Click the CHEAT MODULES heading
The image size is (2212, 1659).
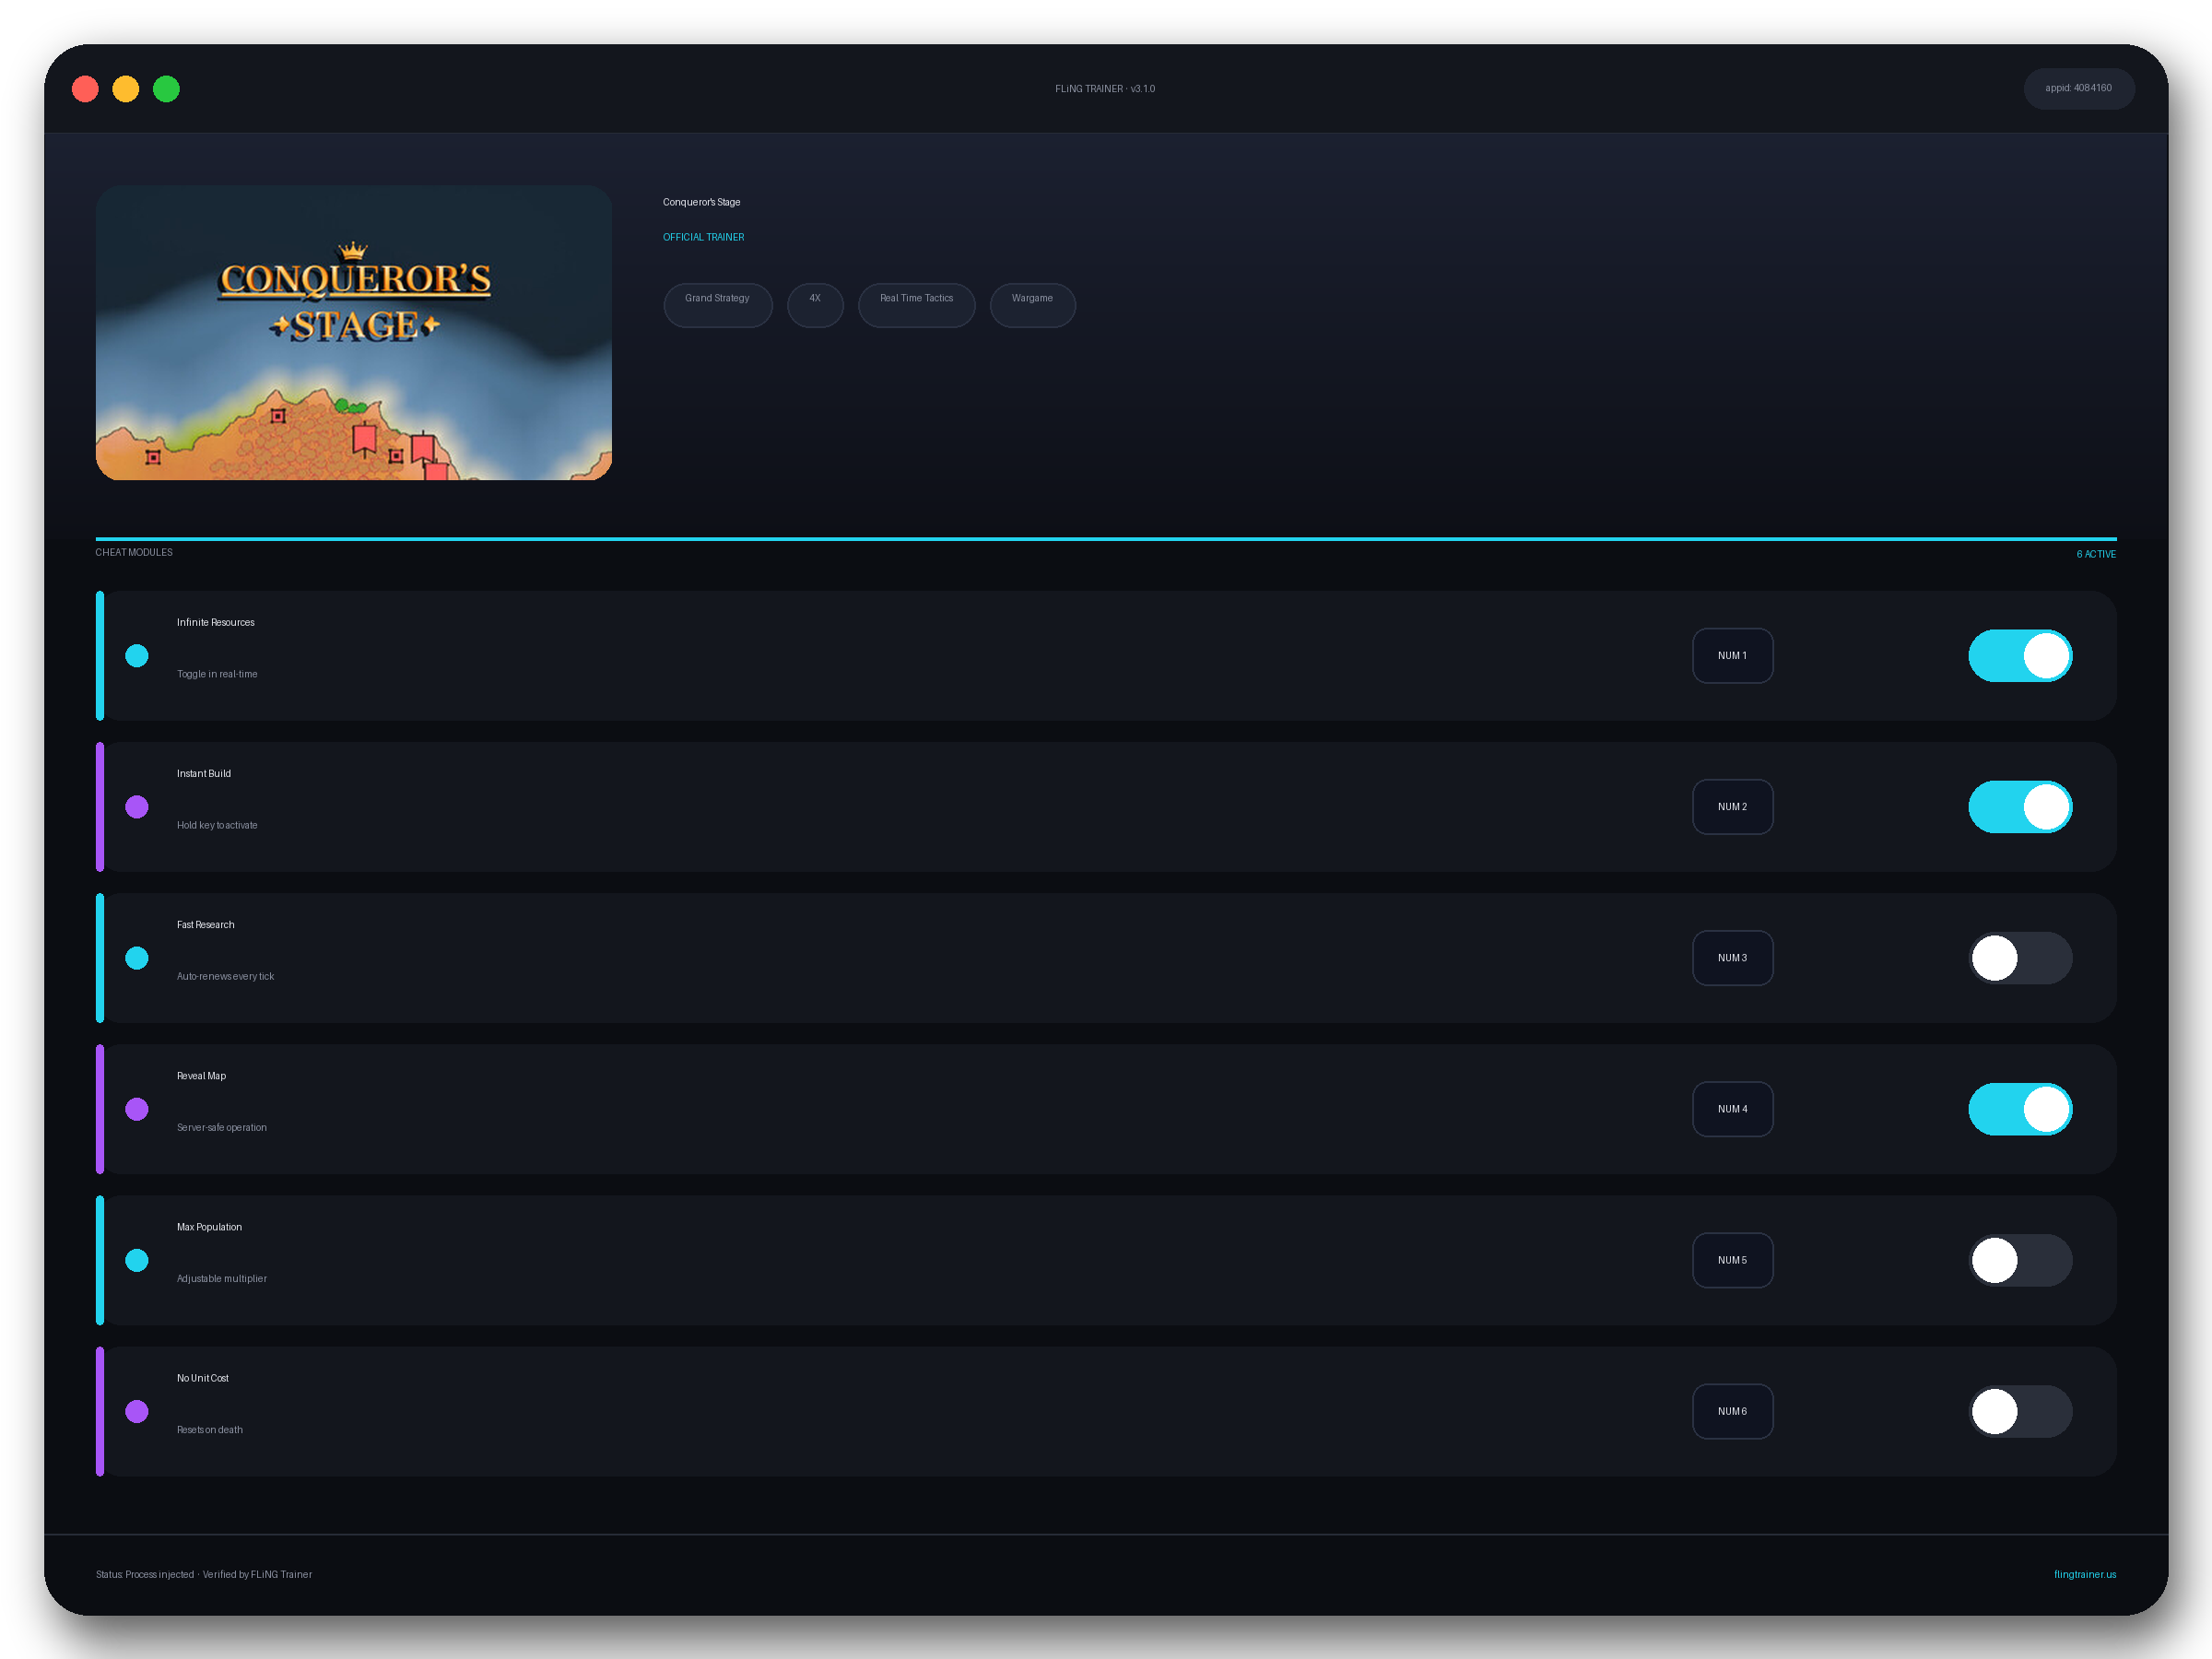click(134, 552)
